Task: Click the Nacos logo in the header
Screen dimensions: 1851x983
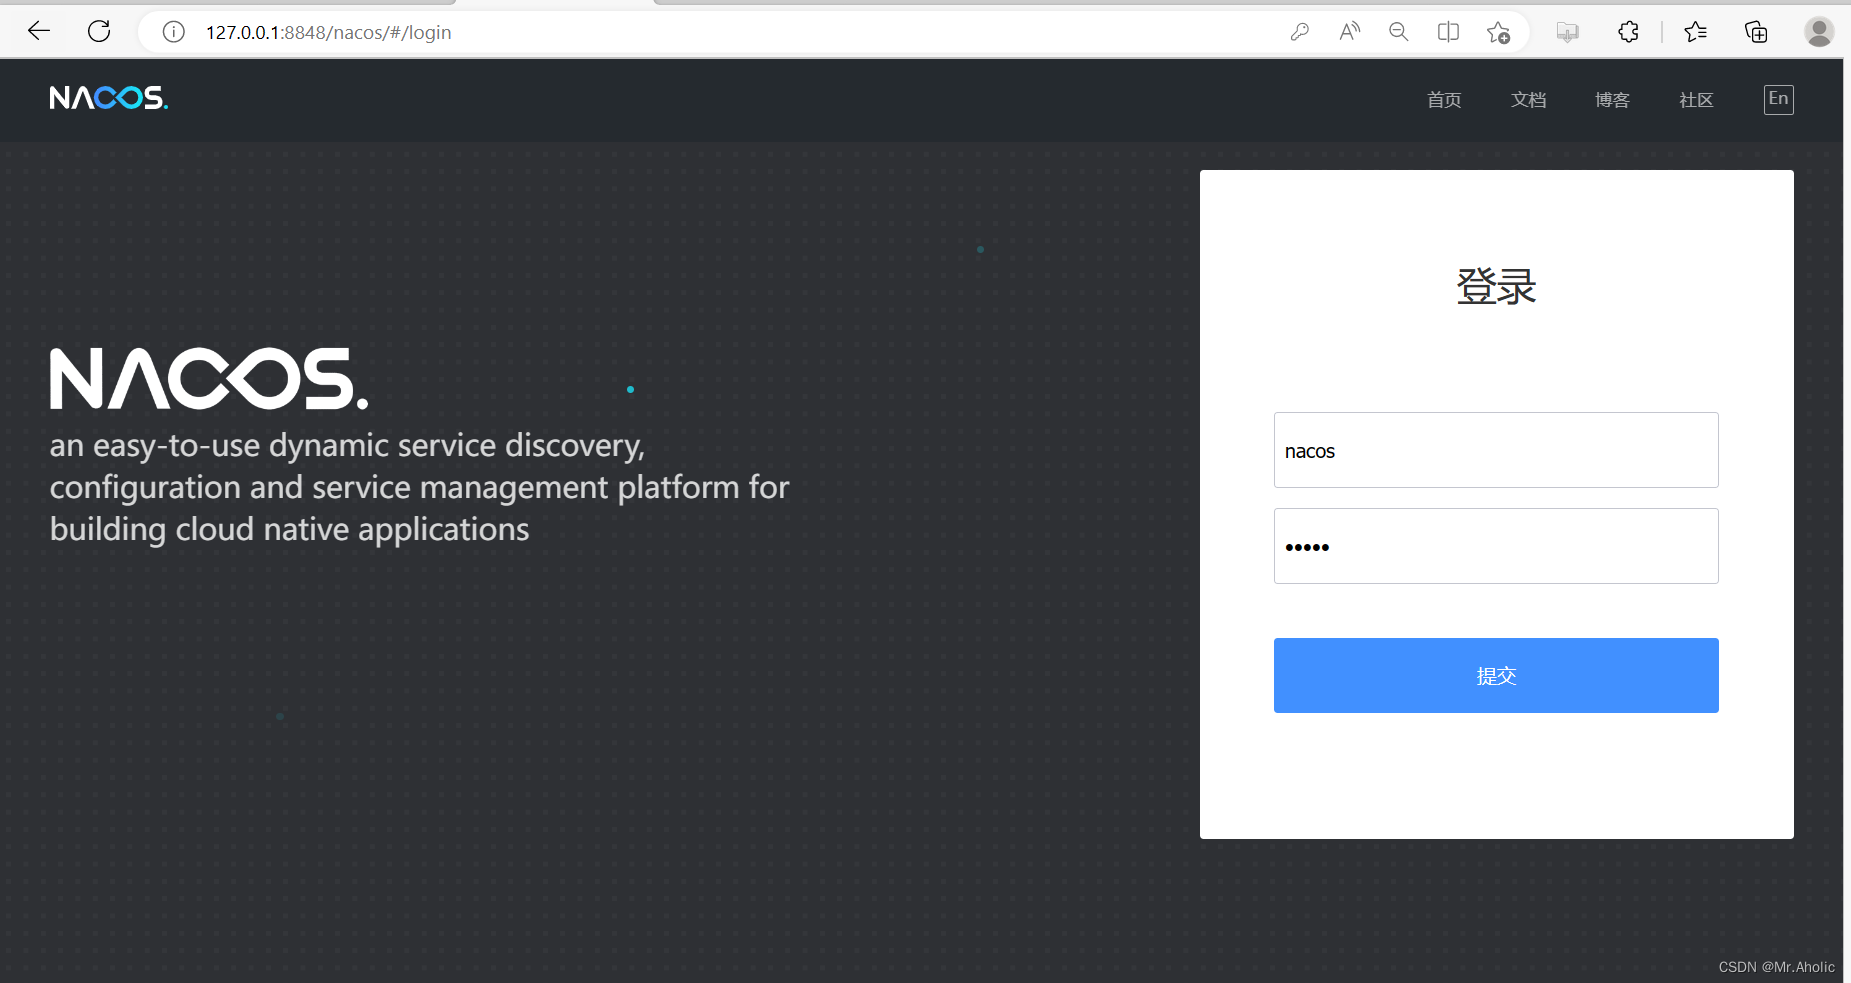Action: pyautogui.click(x=109, y=98)
